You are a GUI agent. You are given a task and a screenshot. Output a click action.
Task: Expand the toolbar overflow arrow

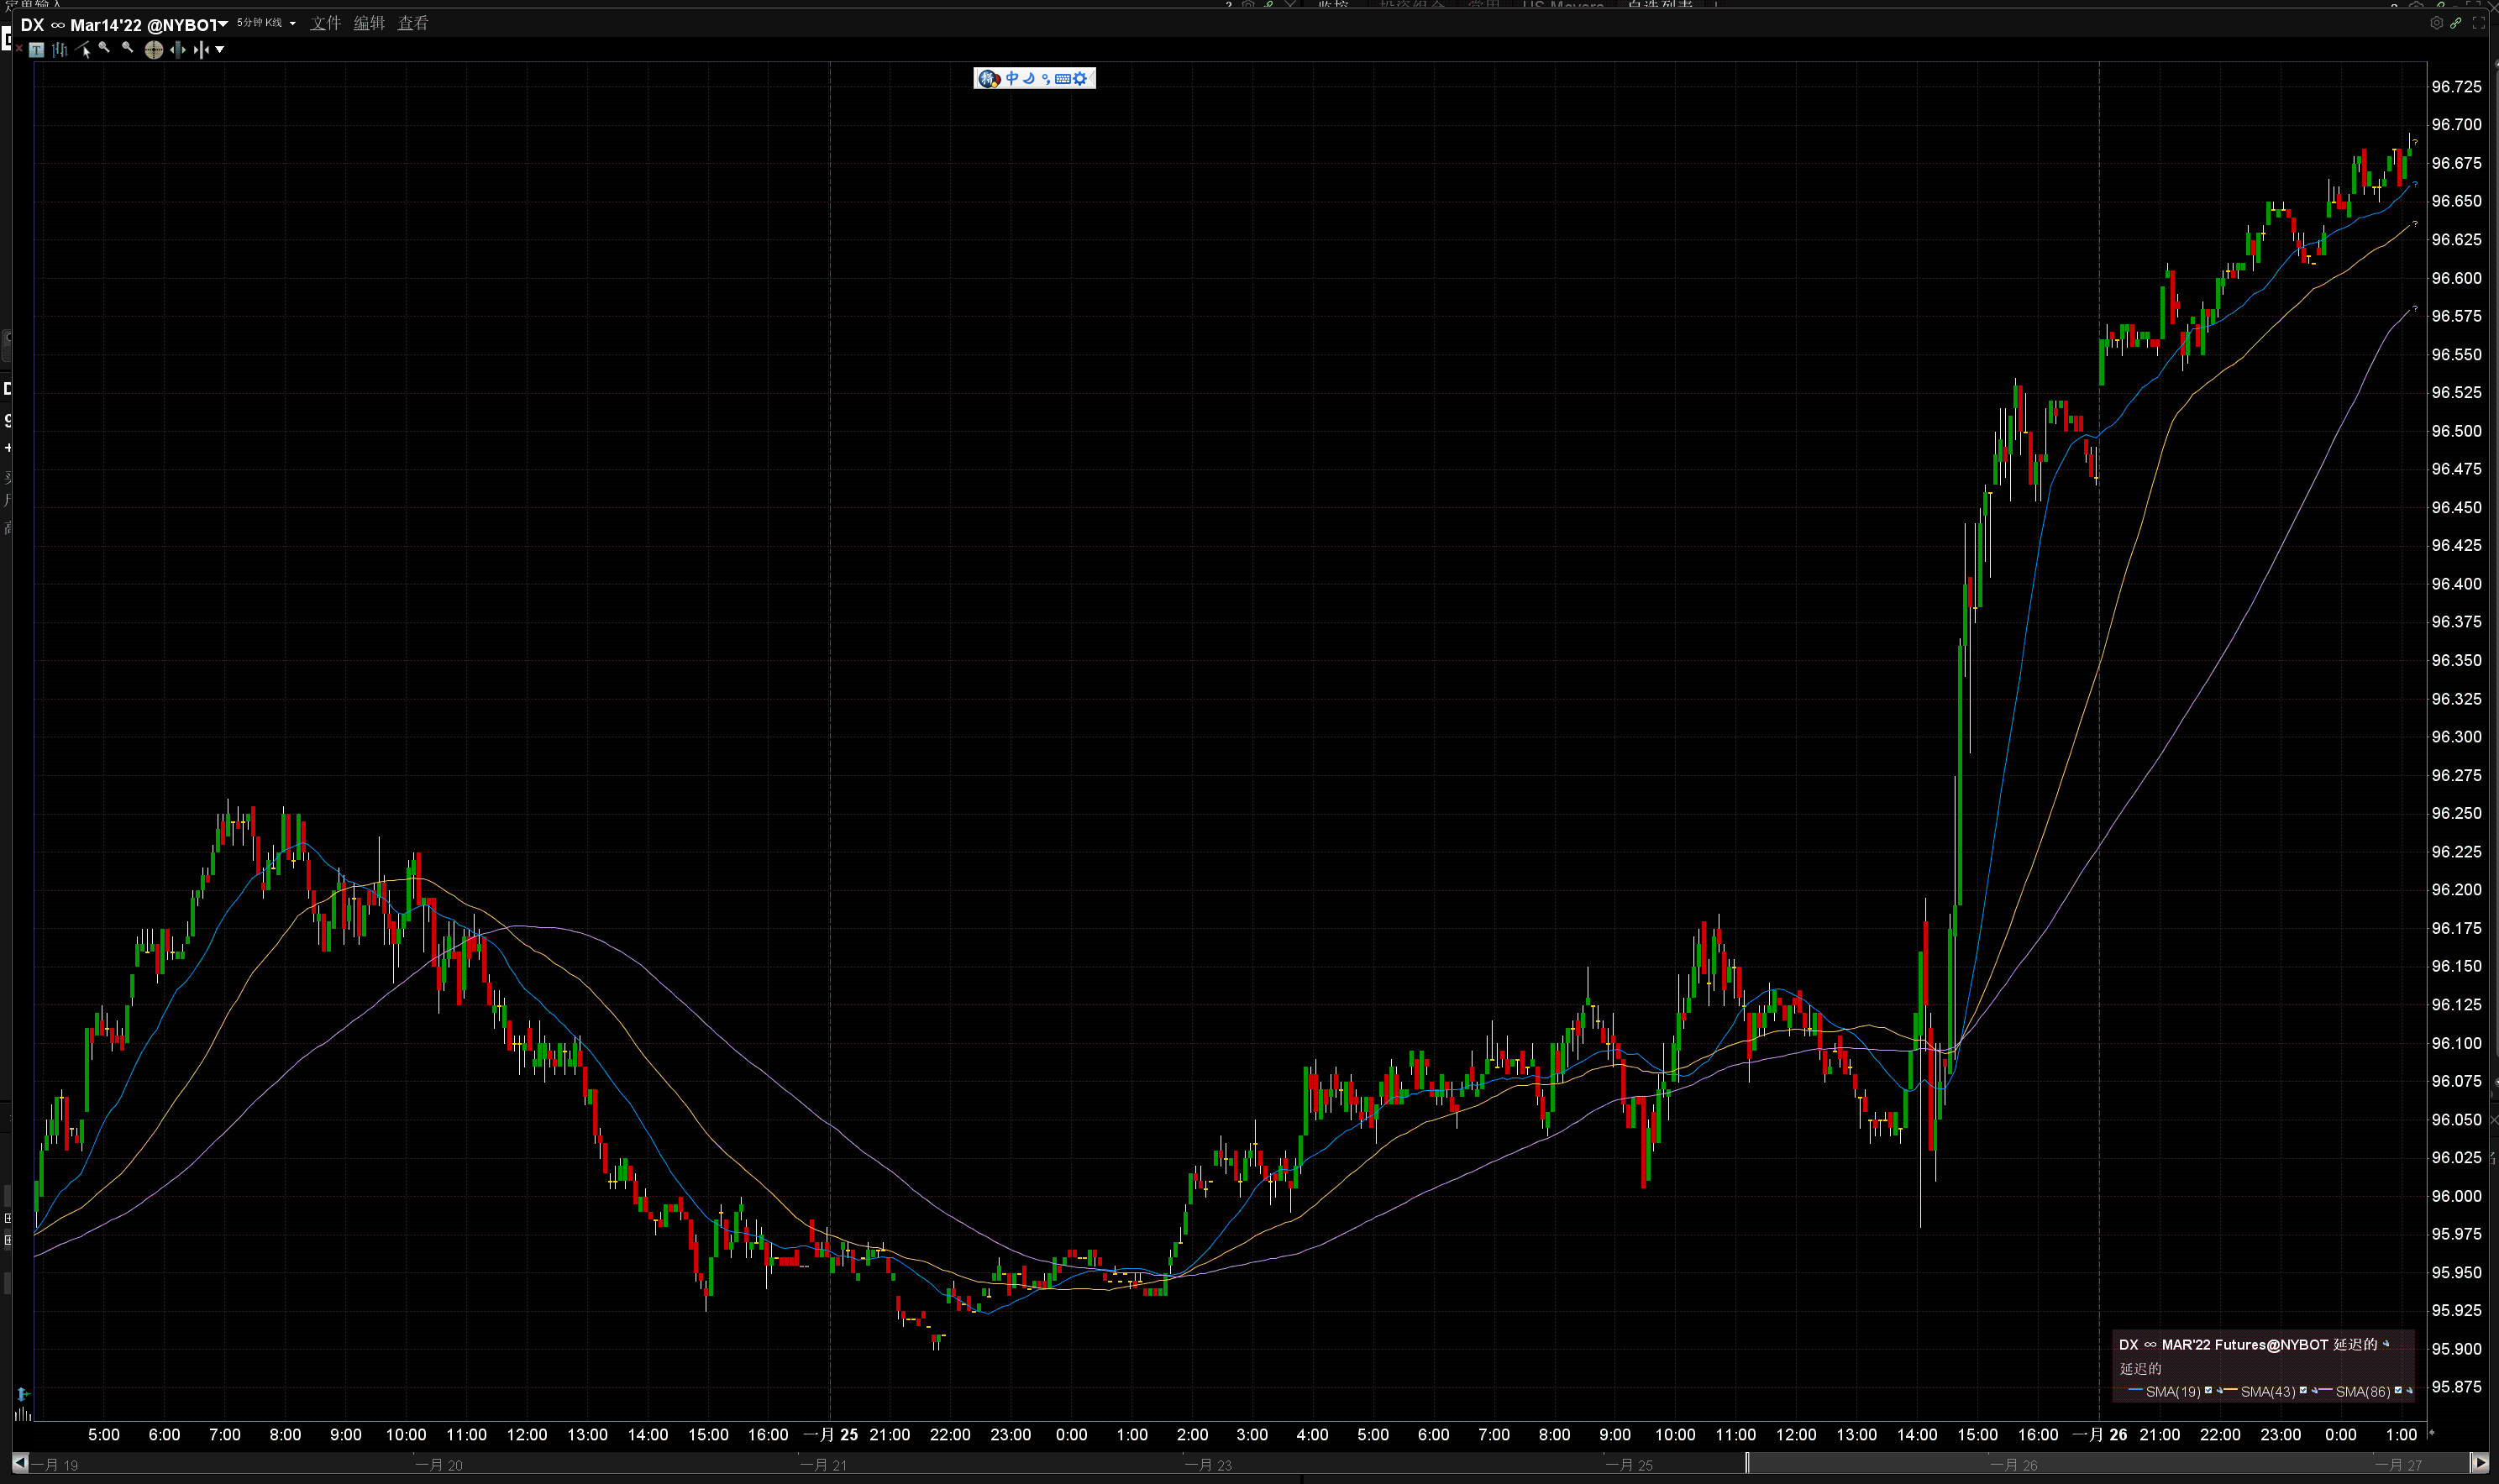click(220, 50)
